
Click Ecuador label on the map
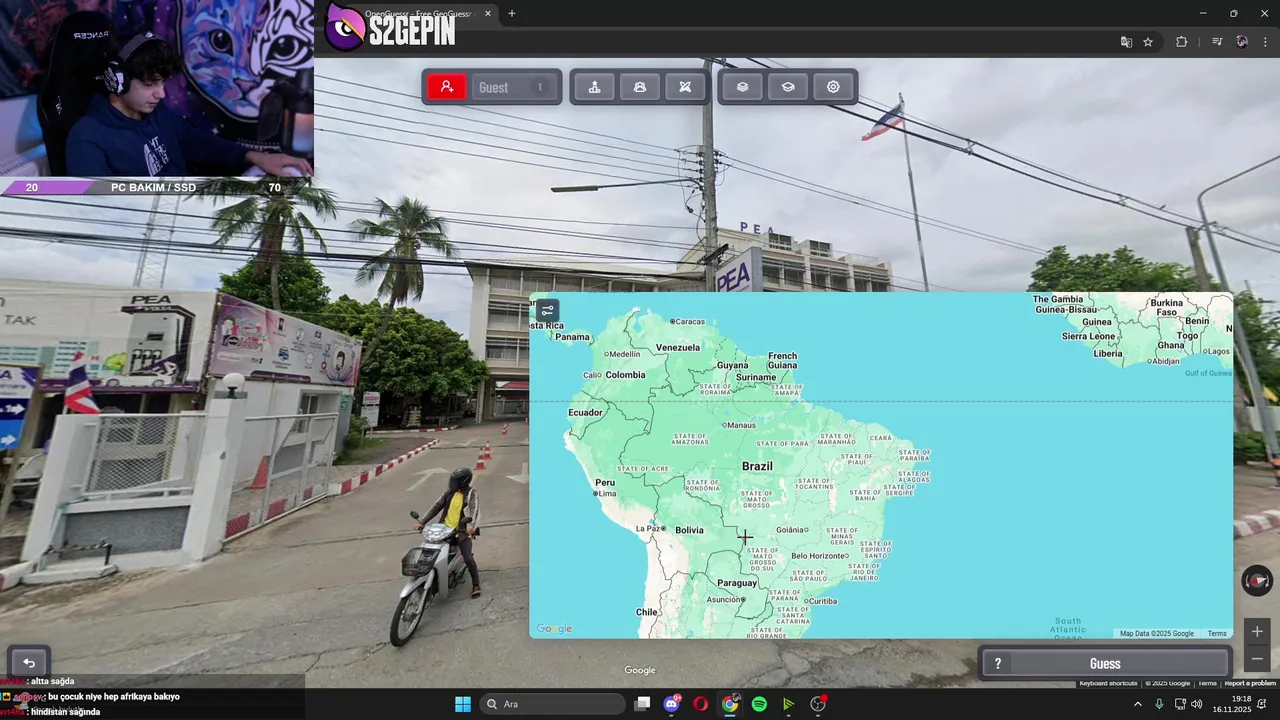pyautogui.click(x=585, y=412)
